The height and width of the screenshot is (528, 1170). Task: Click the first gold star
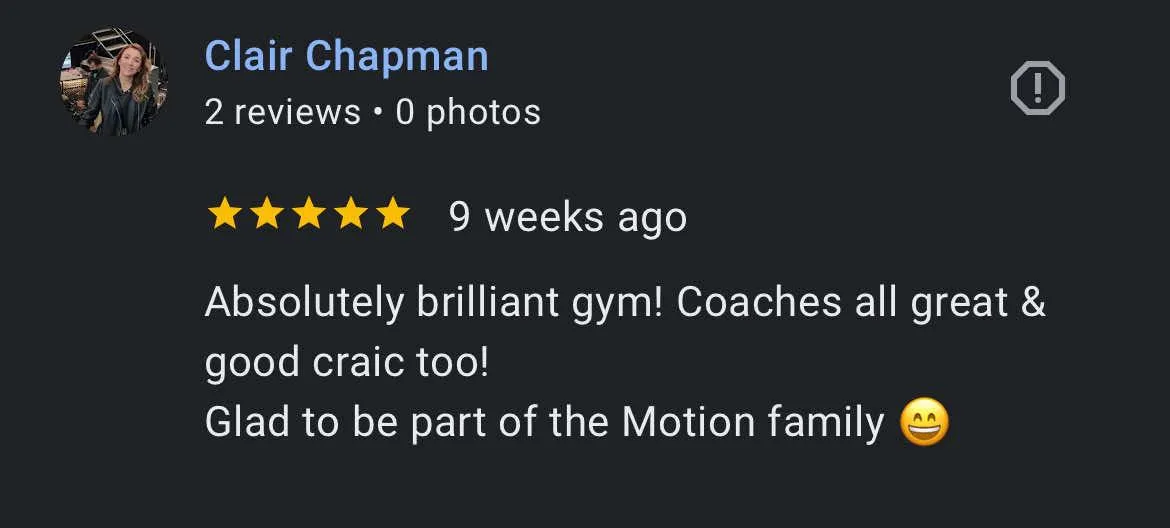(223, 214)
